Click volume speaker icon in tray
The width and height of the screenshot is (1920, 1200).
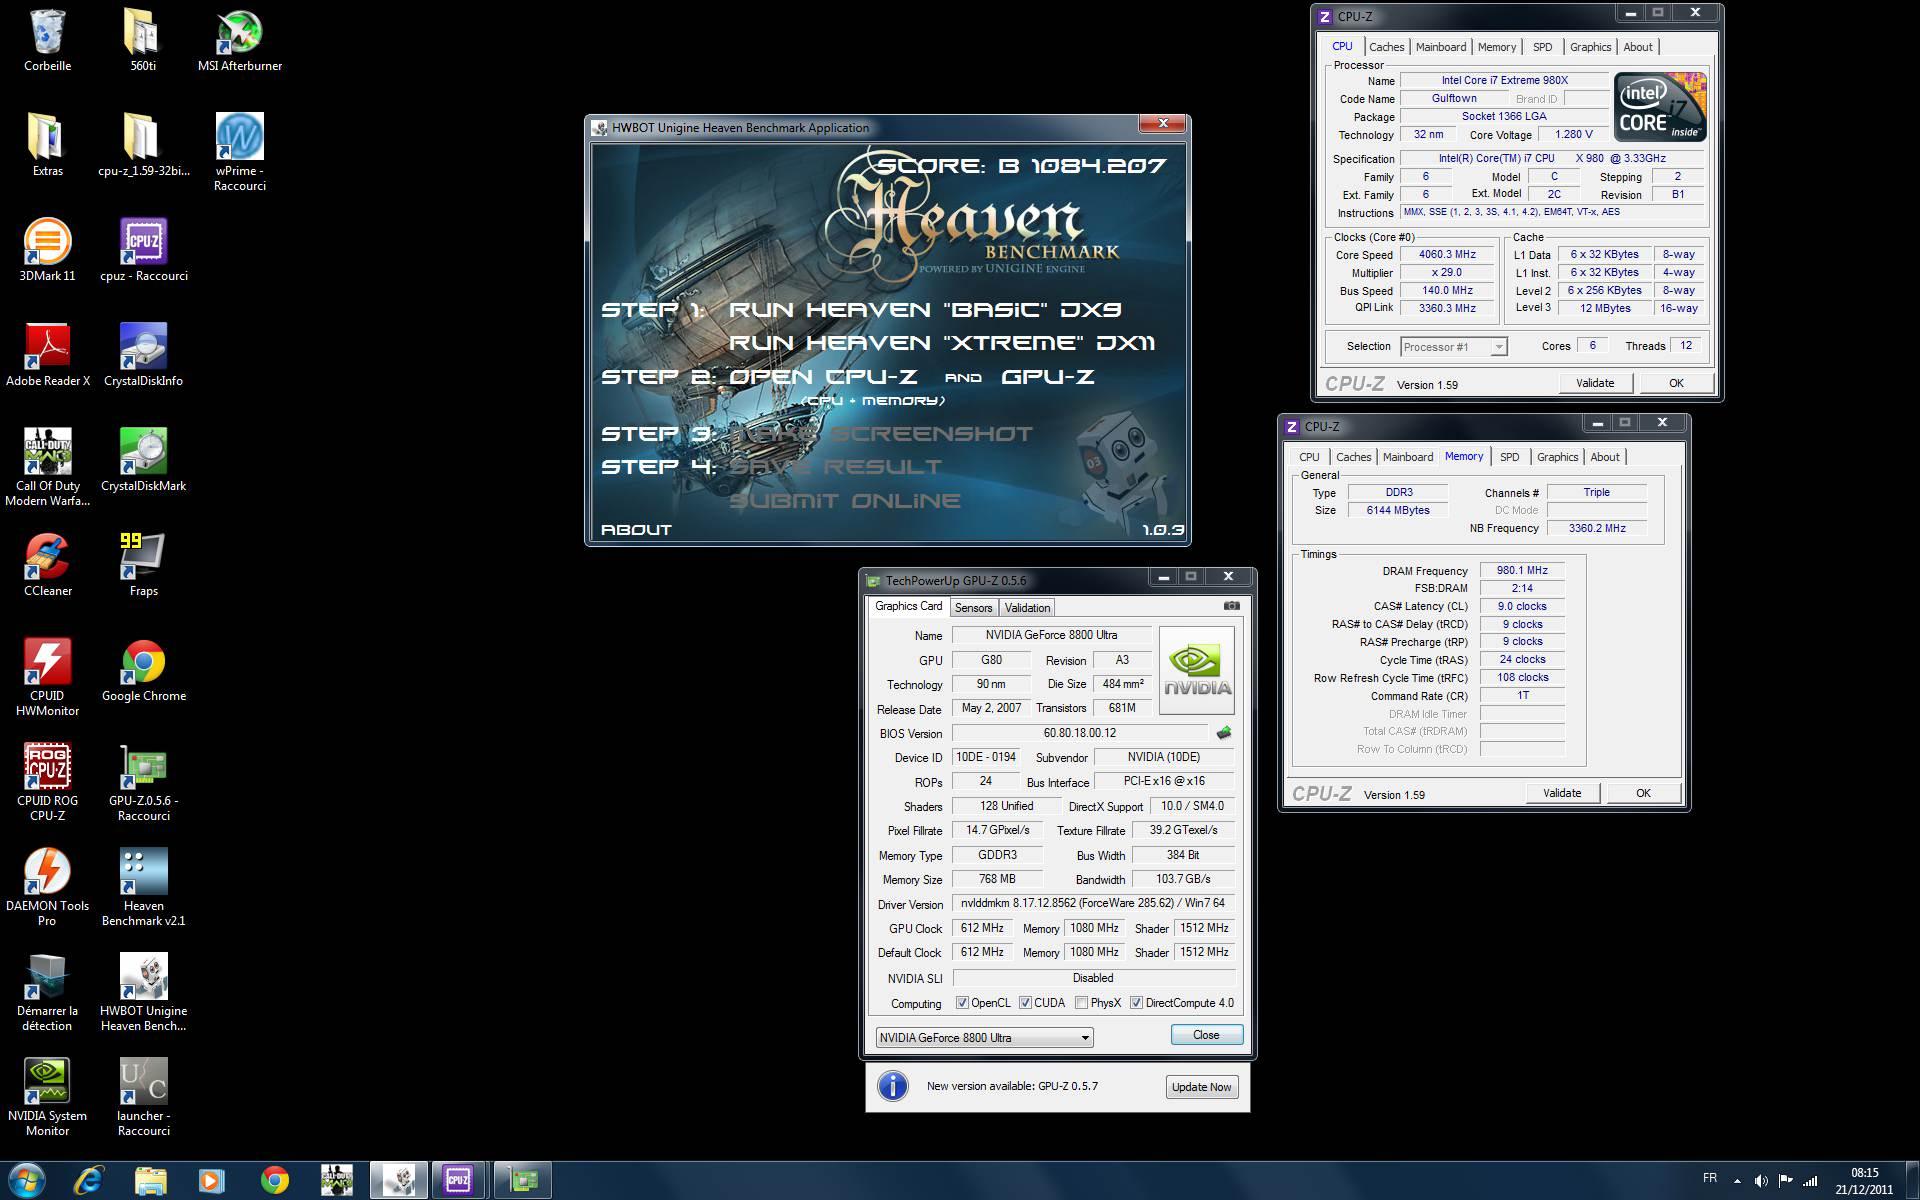pyautogui.click(x=1761, y=1181)
